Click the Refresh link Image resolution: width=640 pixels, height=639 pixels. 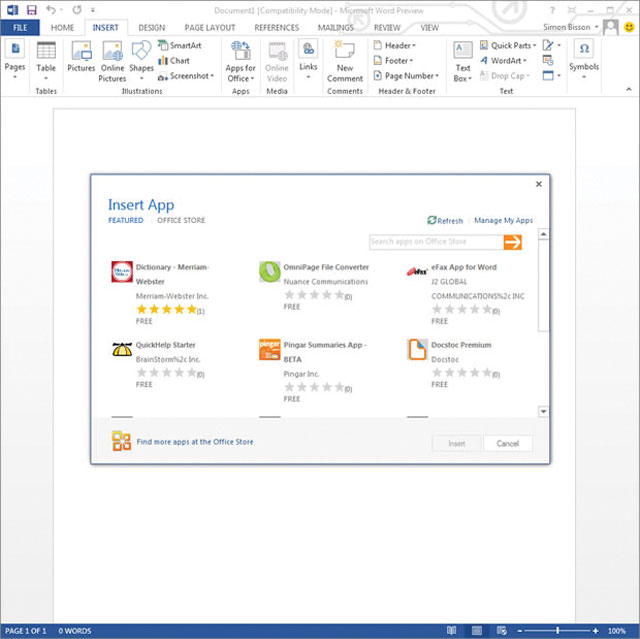click(445, 220)
